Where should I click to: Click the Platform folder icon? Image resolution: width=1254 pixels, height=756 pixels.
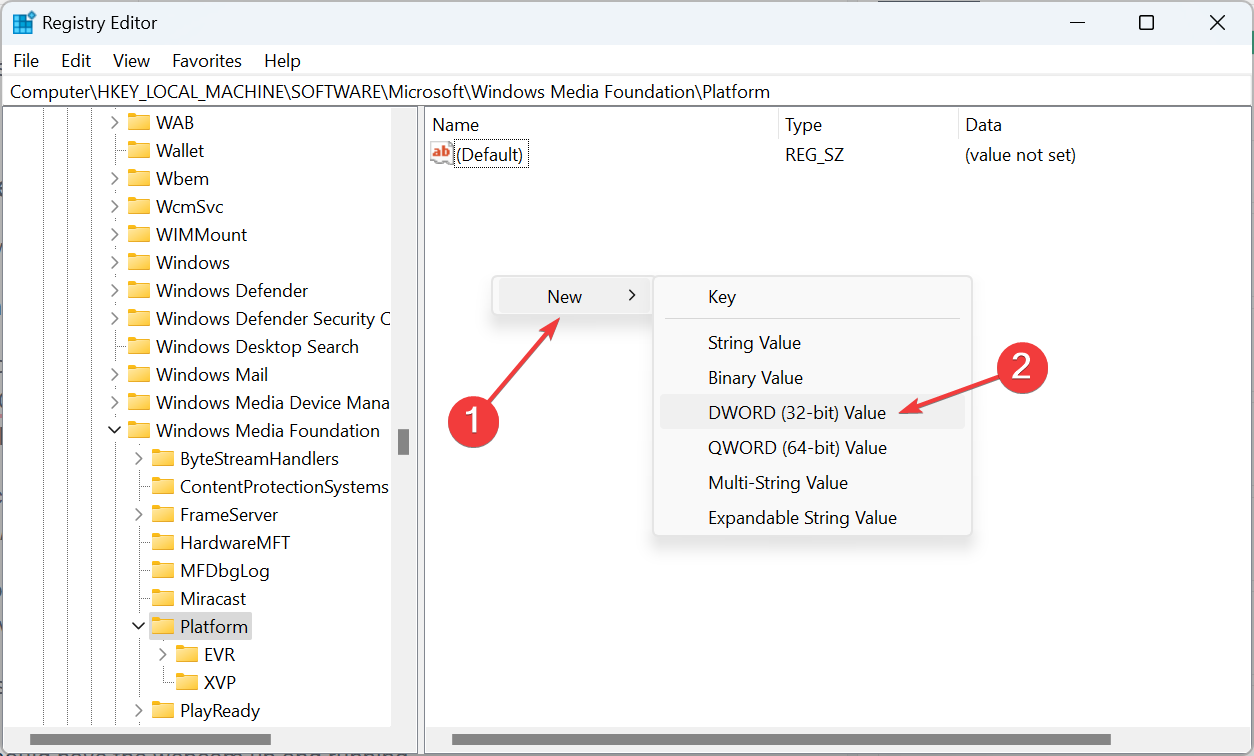[163, 627]
